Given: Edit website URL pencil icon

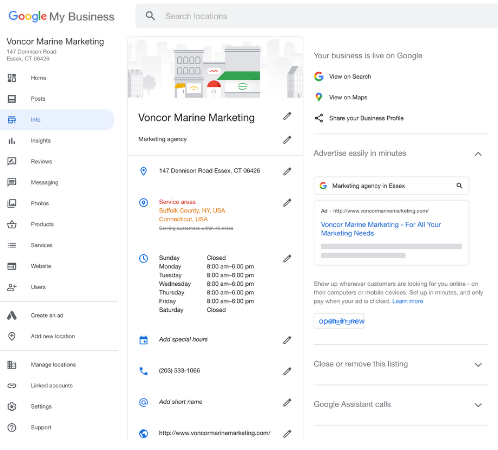Looking at the screenshot, I should tap(287, 434).
